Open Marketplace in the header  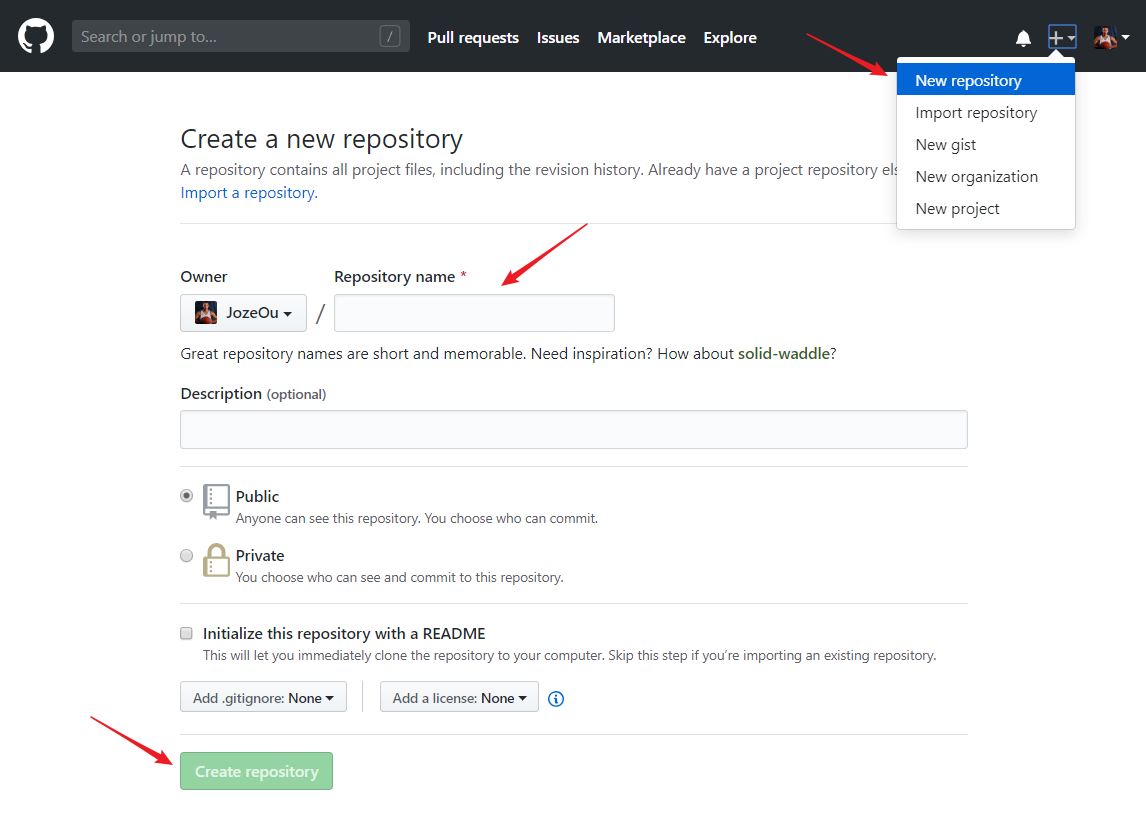coord(641,37)
